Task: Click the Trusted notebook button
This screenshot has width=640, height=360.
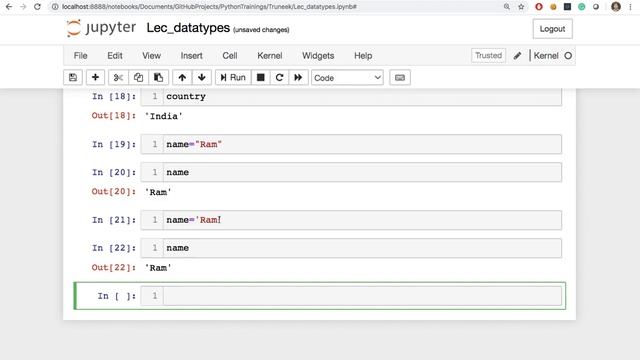Action: tap(488, 56)
